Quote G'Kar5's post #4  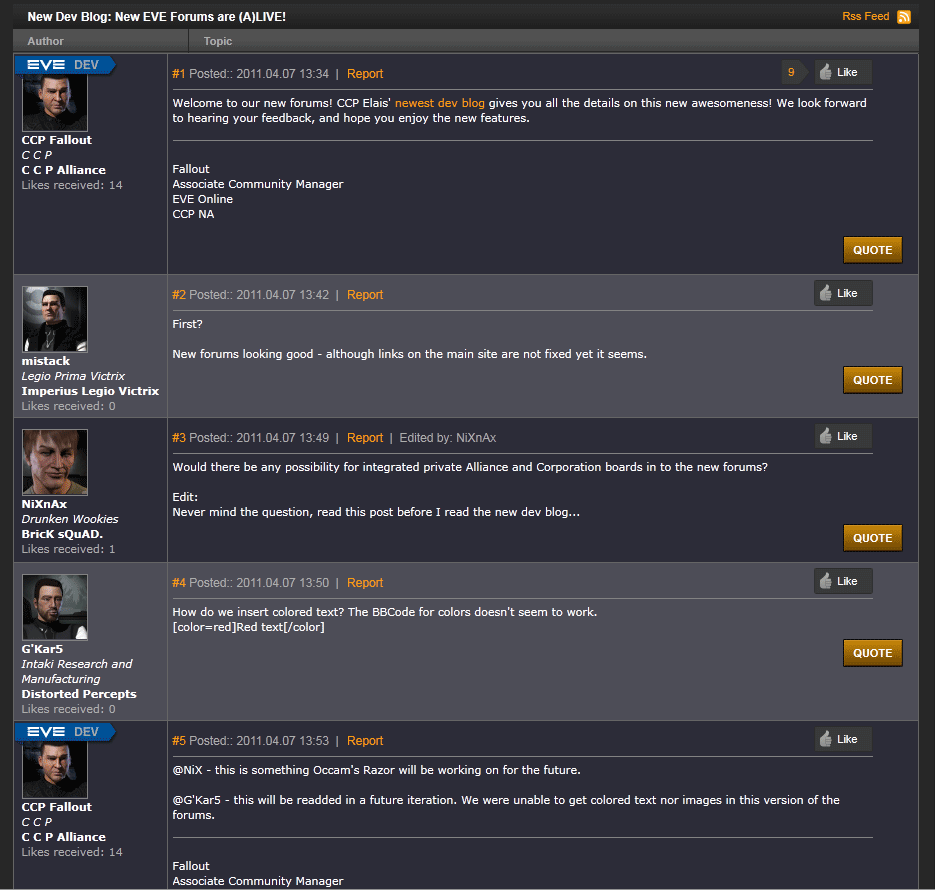coord(872,653)
